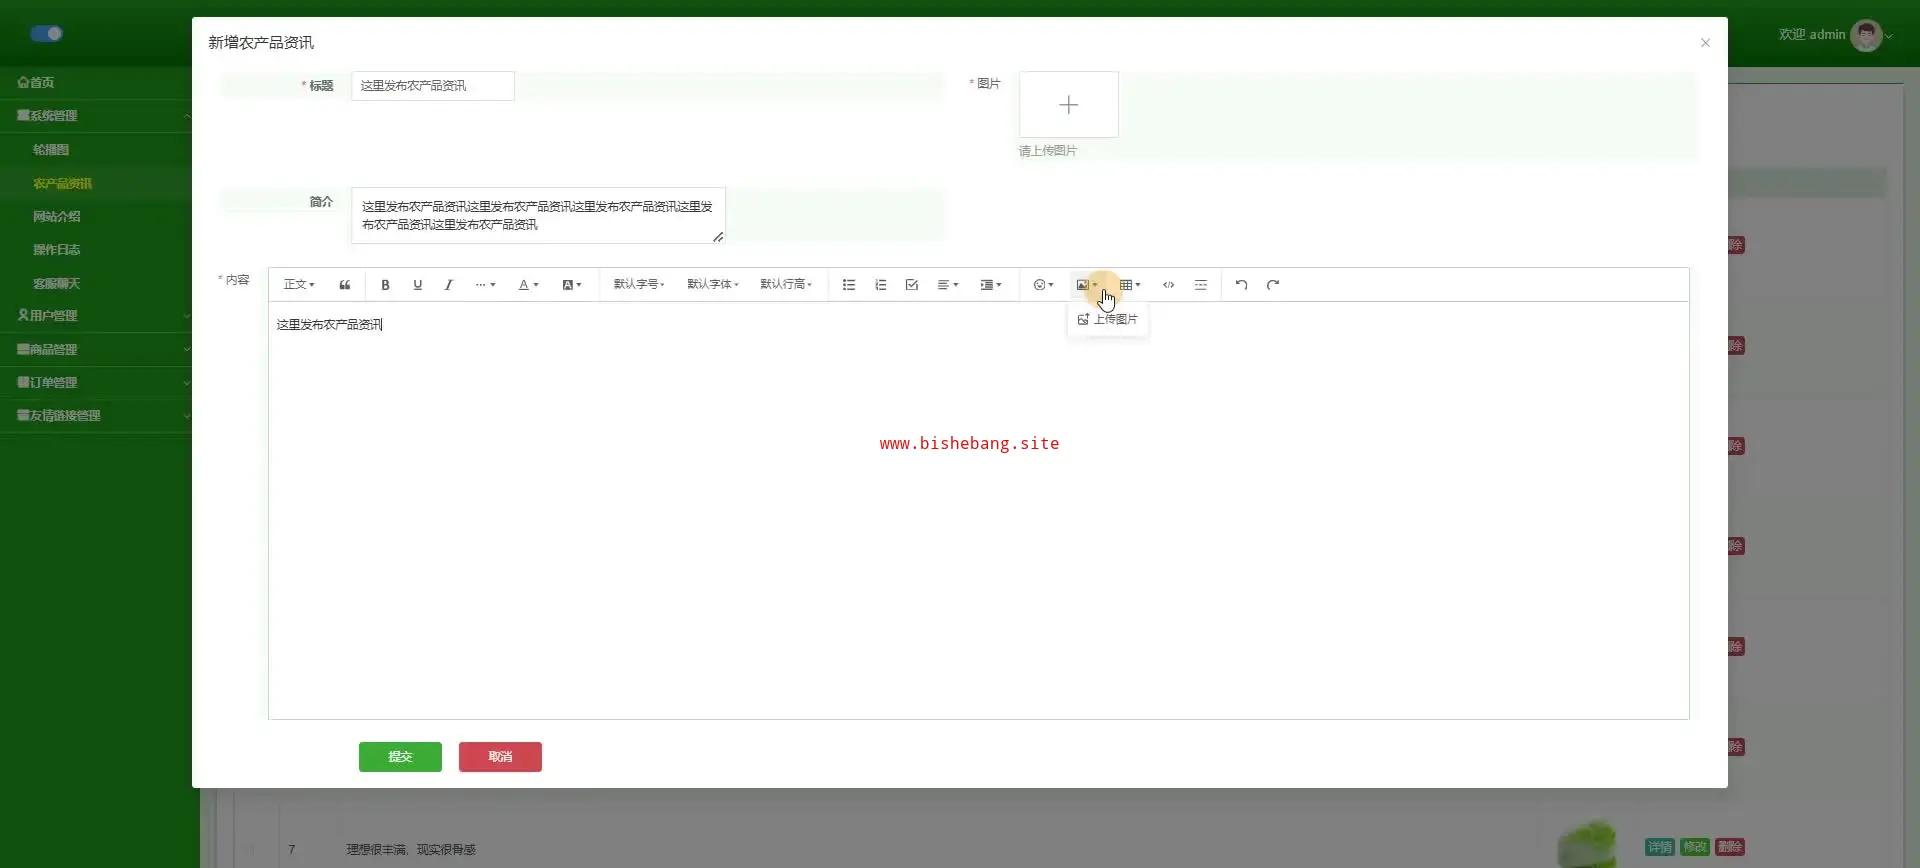This screenshot has width=1920, height=868.
Task: Open the 默认行高 line height dropdown
Action: 786,285
